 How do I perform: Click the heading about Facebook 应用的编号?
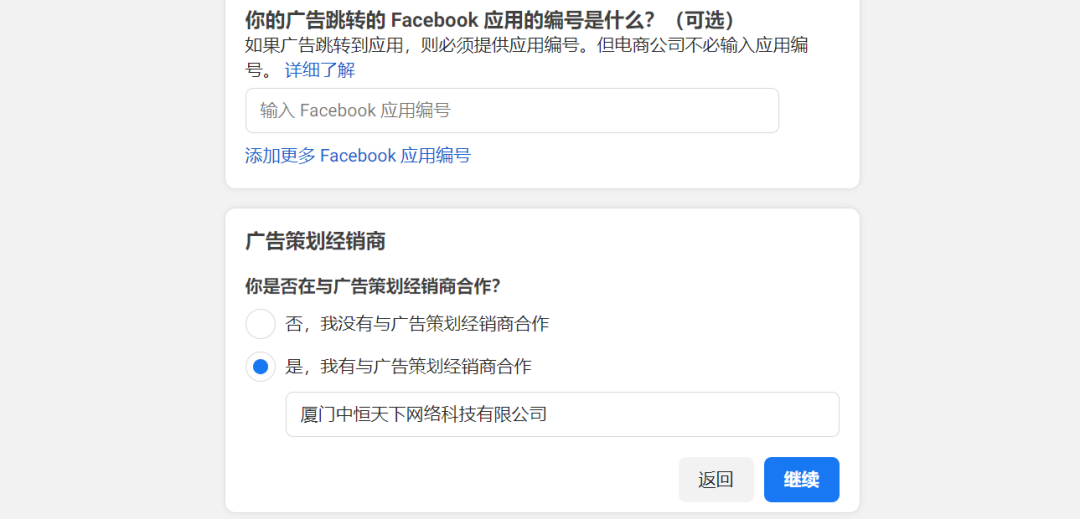pos(490,20)
